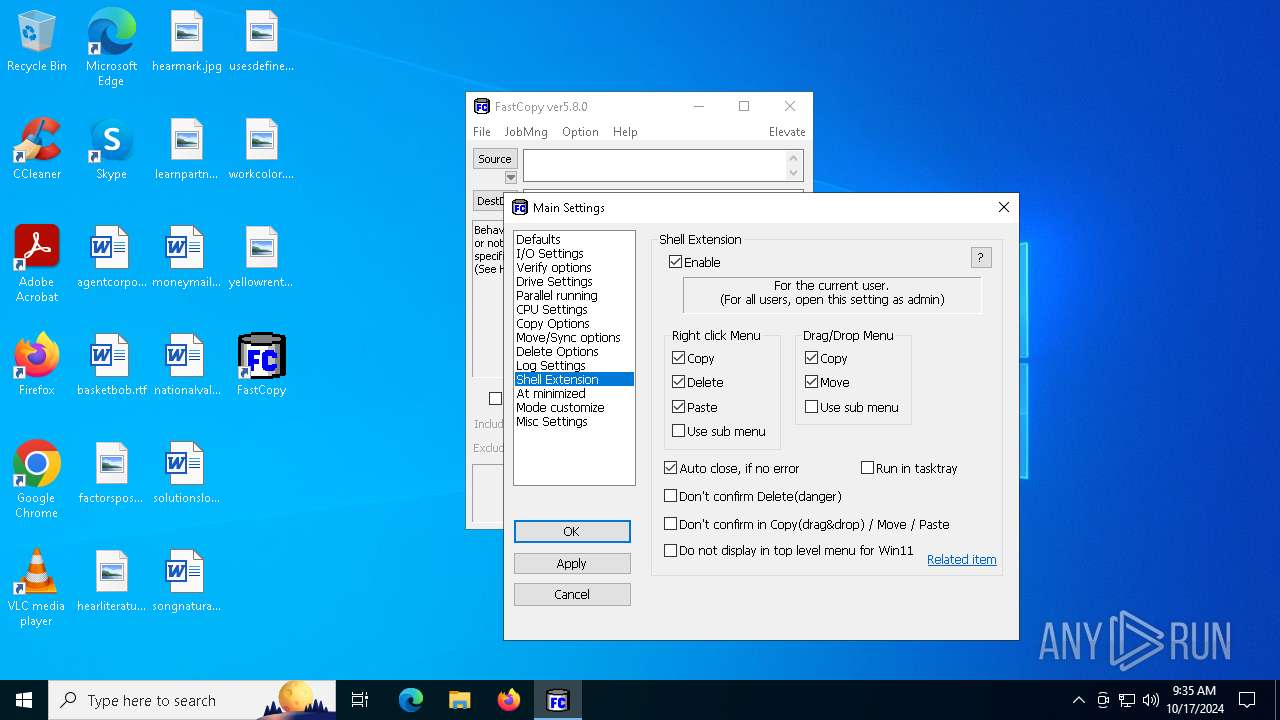The height and width of the screenshot is (720, 1280).
Task: Select moneymail Word document icon
Action: 187,257
